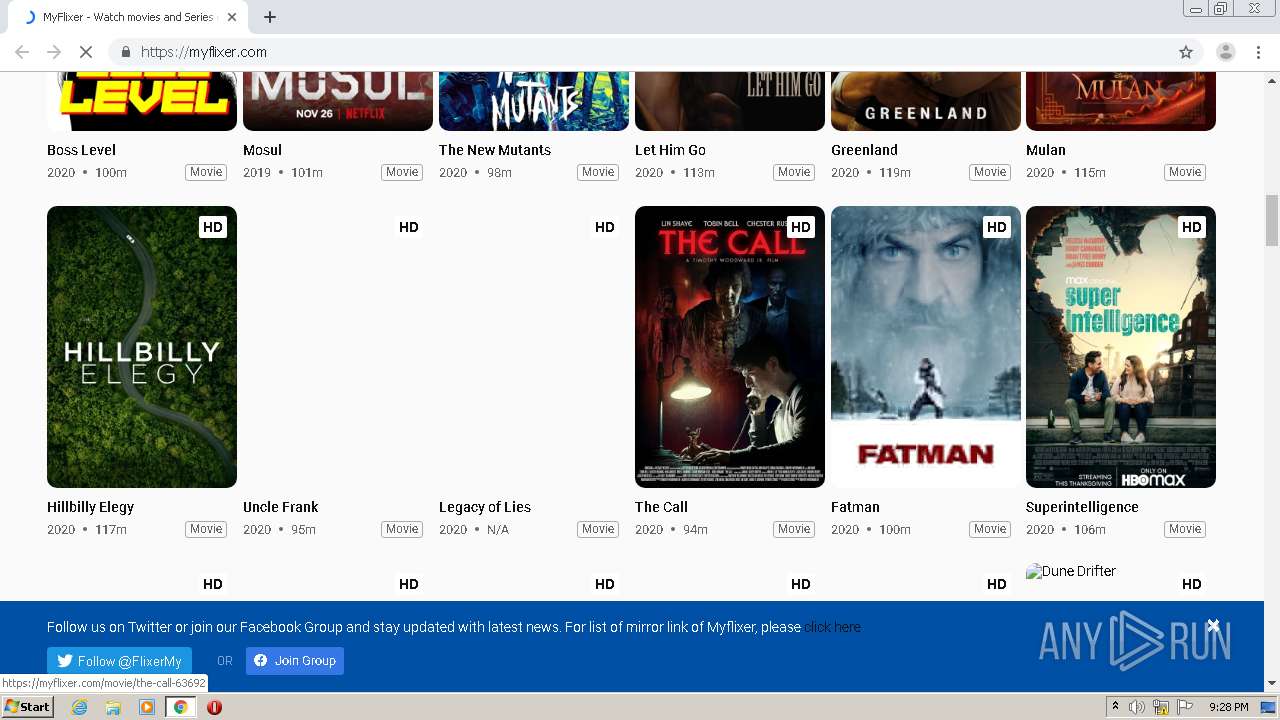
Task: Click HD badge on Uncle Frank
Action: (409, 227)
